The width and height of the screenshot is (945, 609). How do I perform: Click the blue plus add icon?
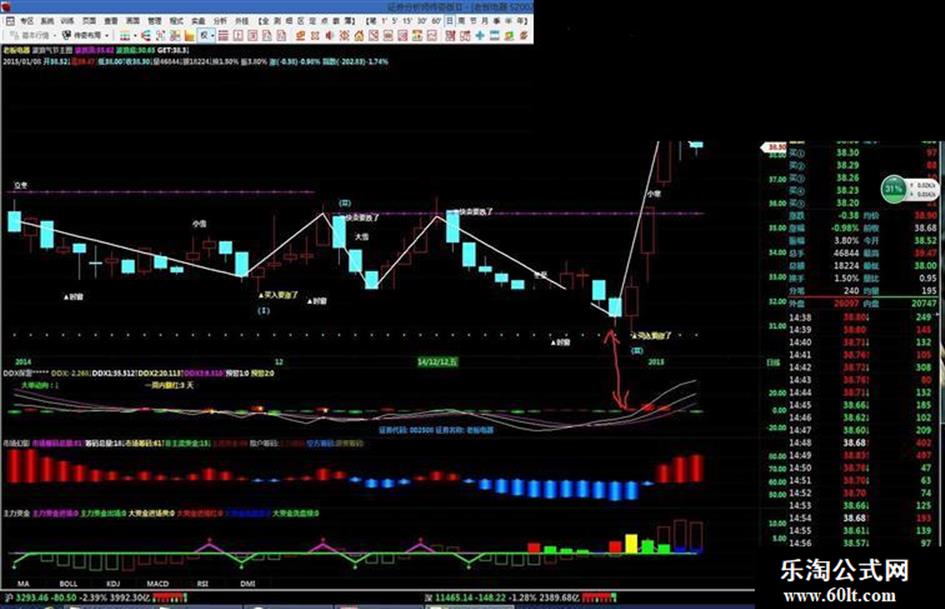[x=480, y=36]
